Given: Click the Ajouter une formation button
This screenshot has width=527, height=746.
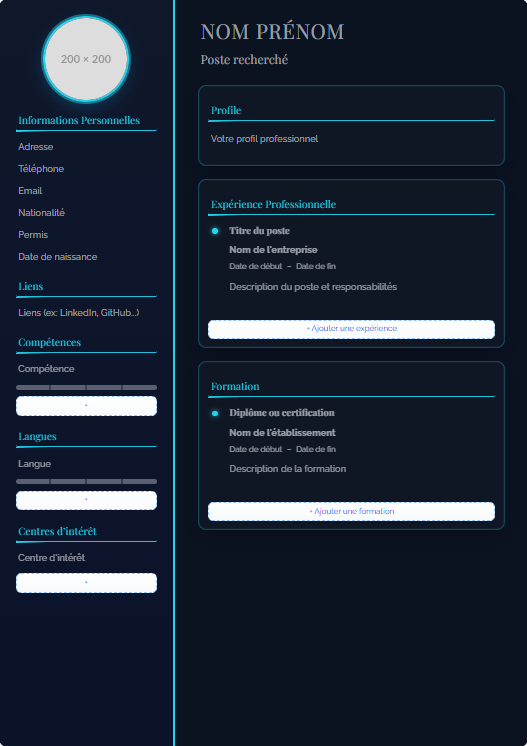Looking at the screenshot, I should point(351,511).
